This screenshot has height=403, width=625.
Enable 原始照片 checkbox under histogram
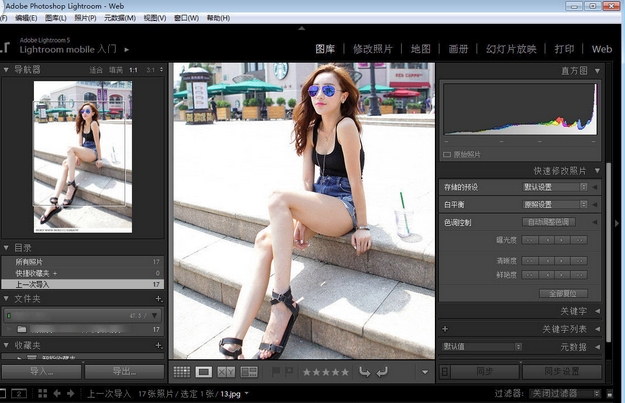447,155
